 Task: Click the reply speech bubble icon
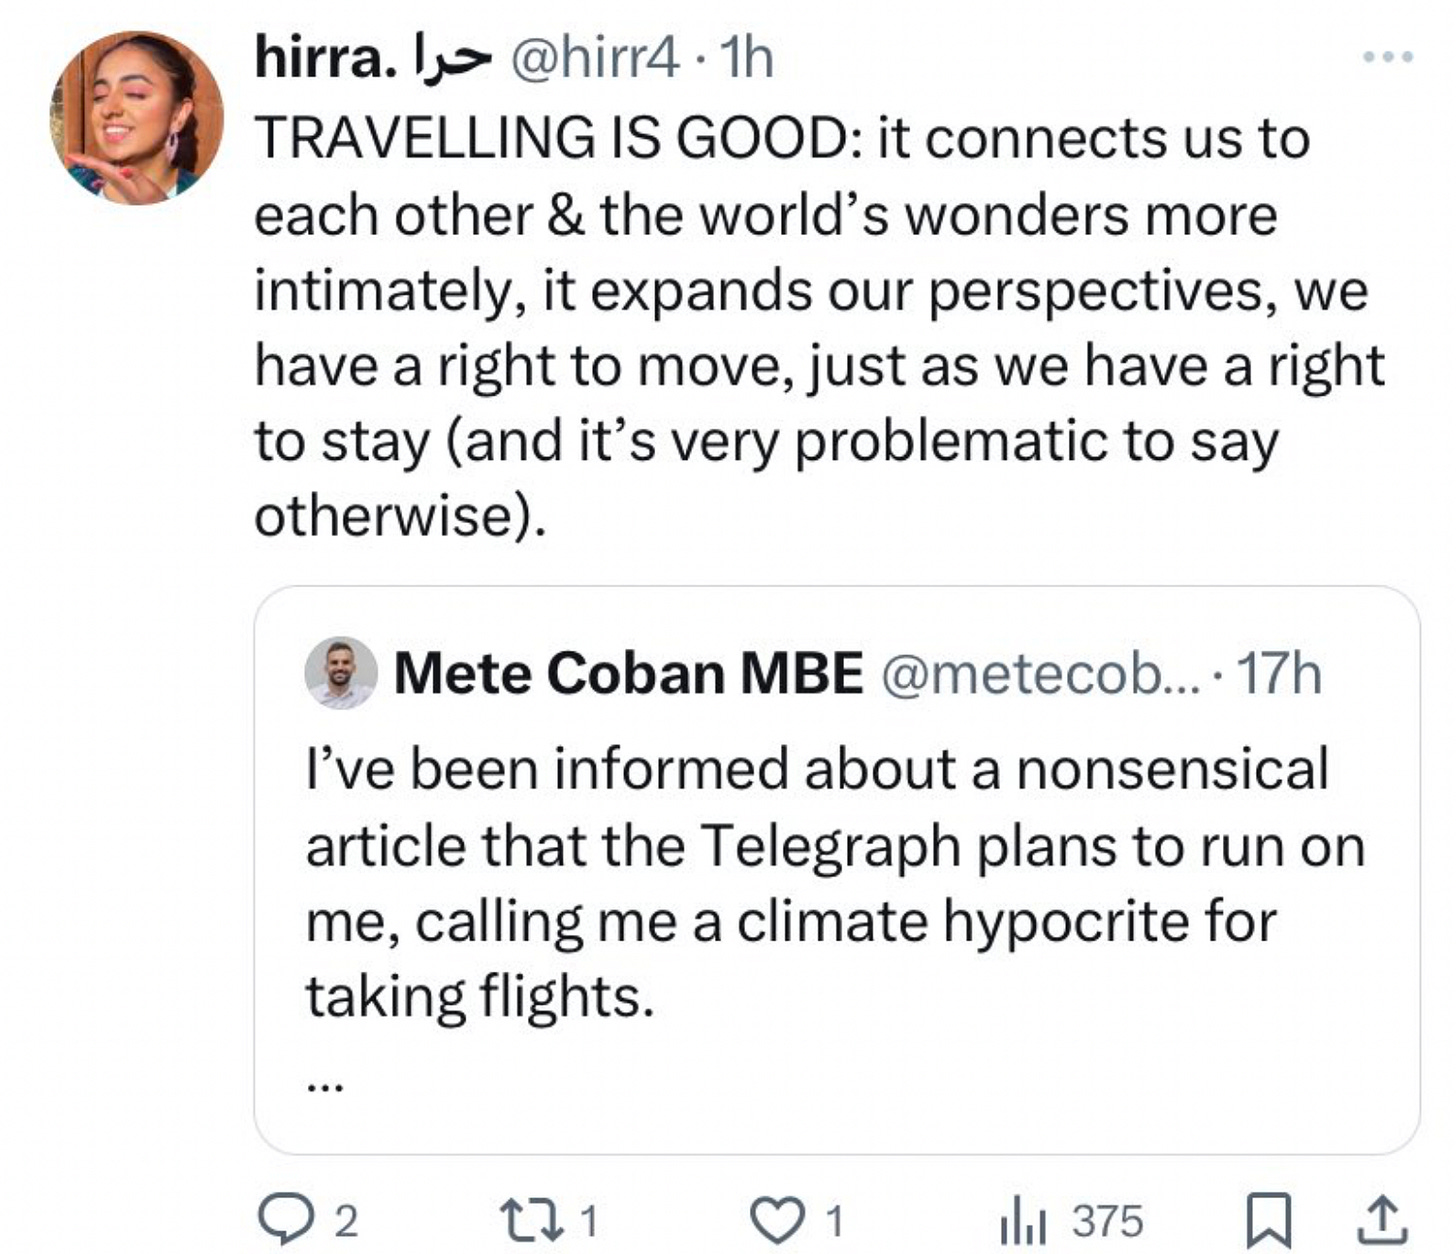[x=284, y=1220]
